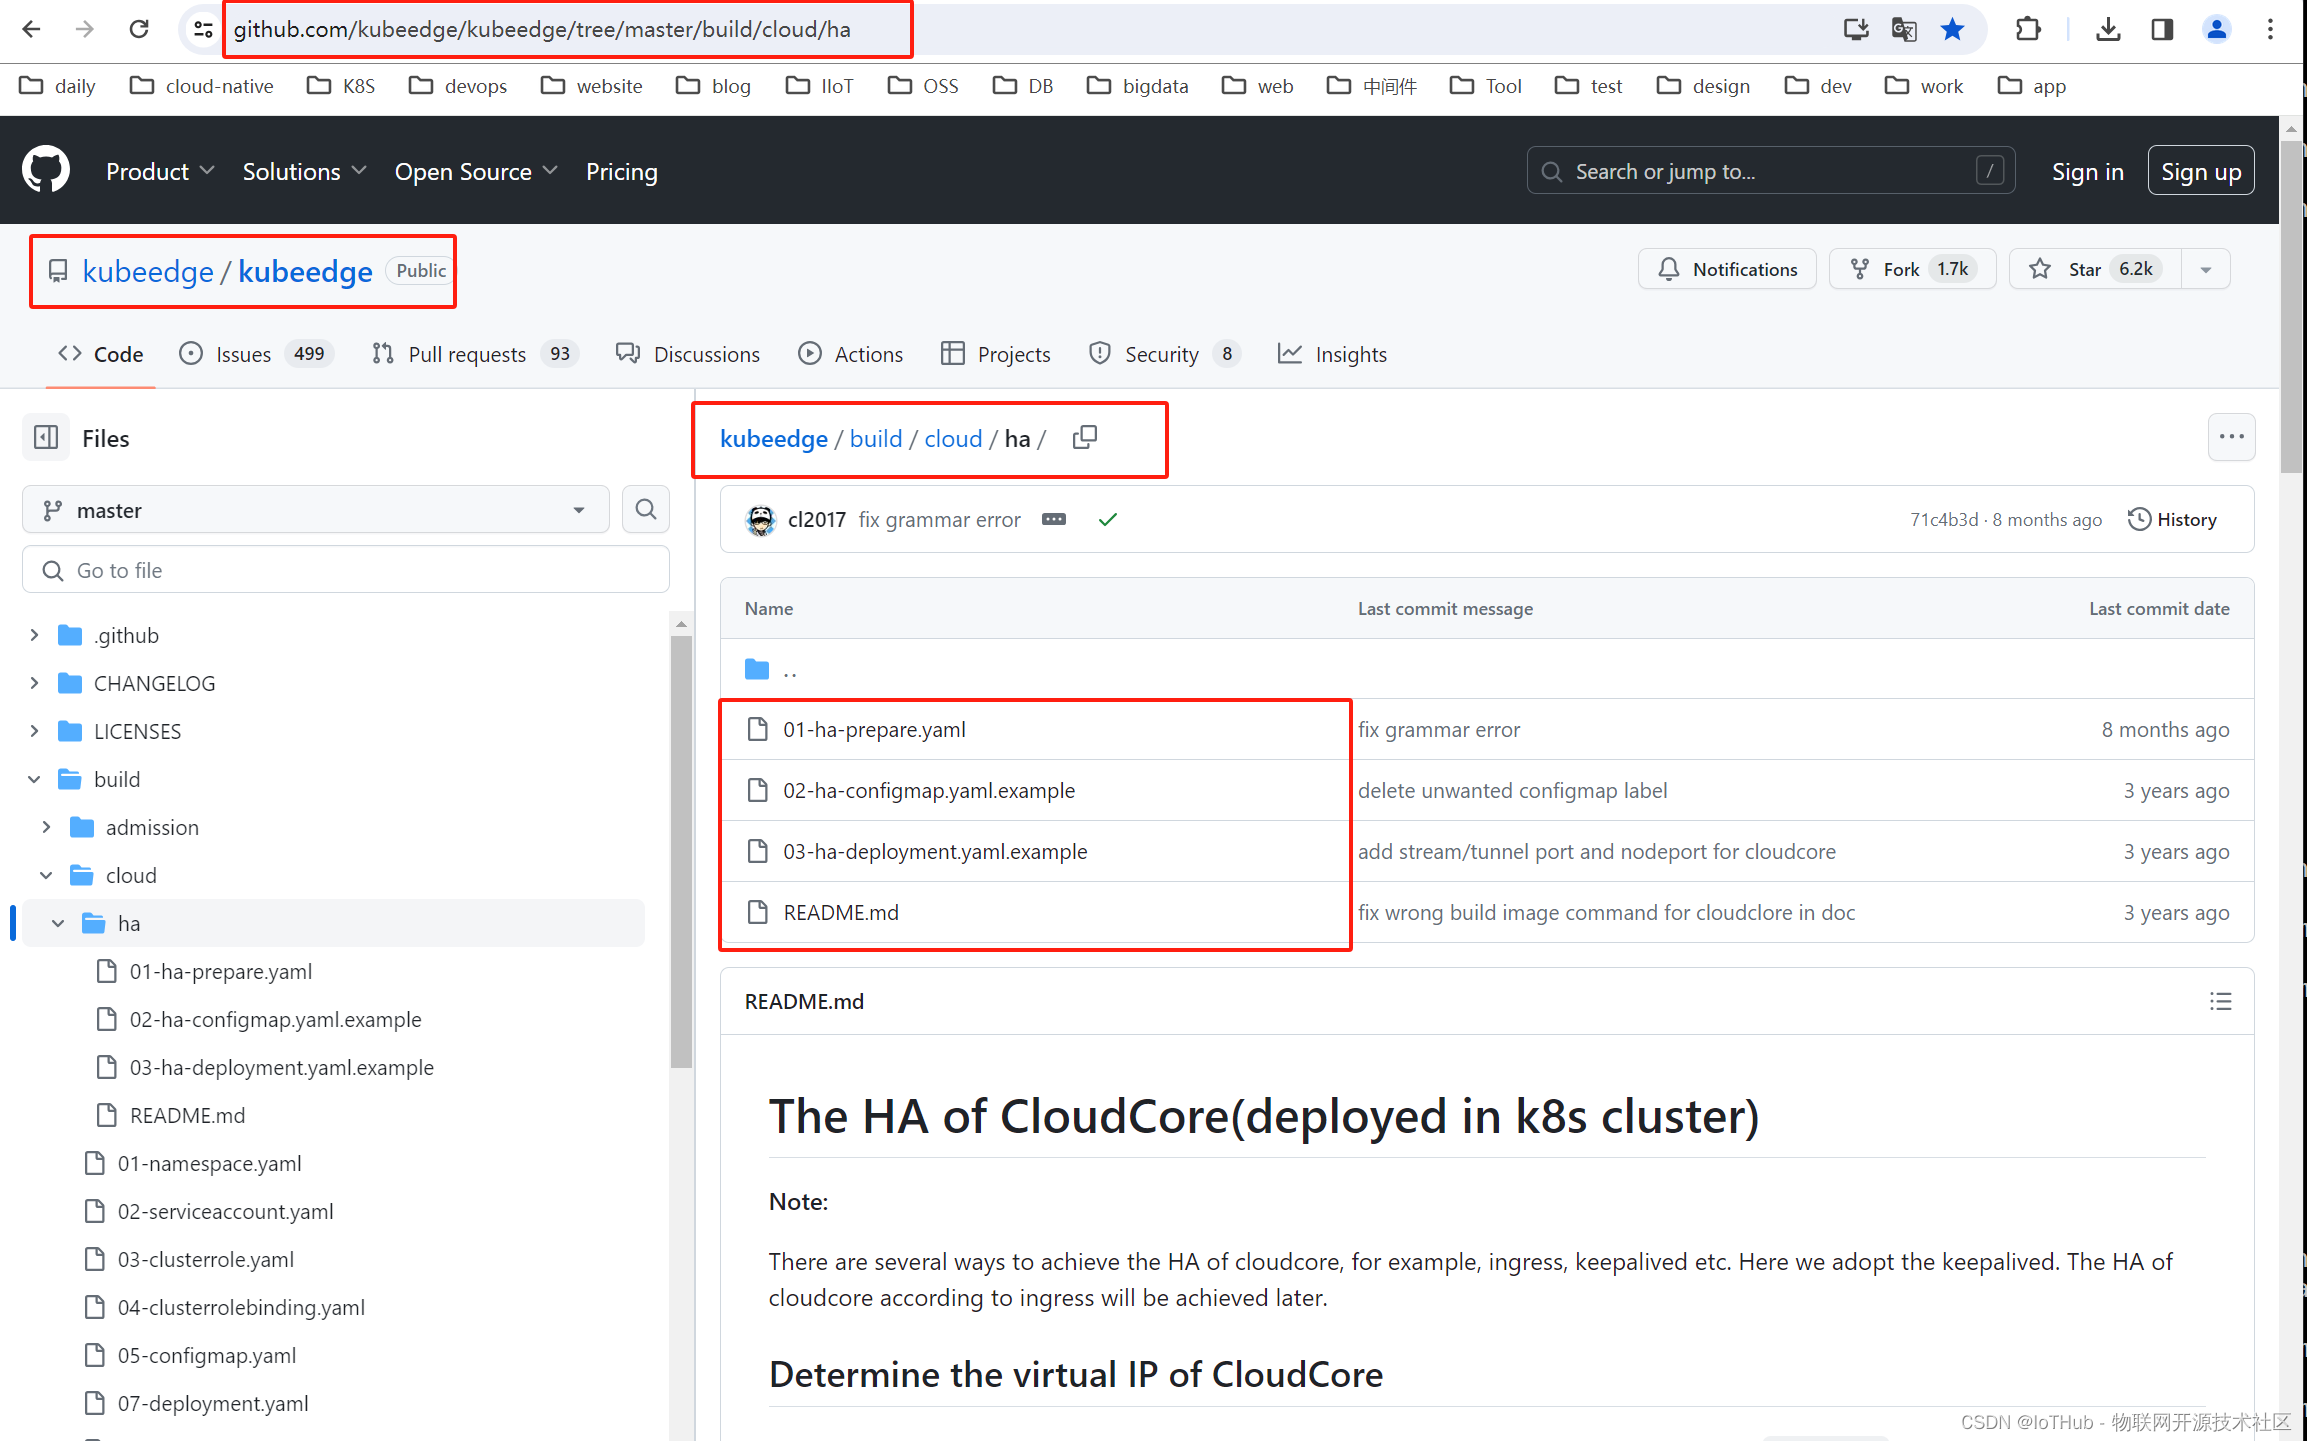Click the browser profile avatar
Image resolution: width=2307 pixels, height=1441 pixels.
tap(2217, 29)
